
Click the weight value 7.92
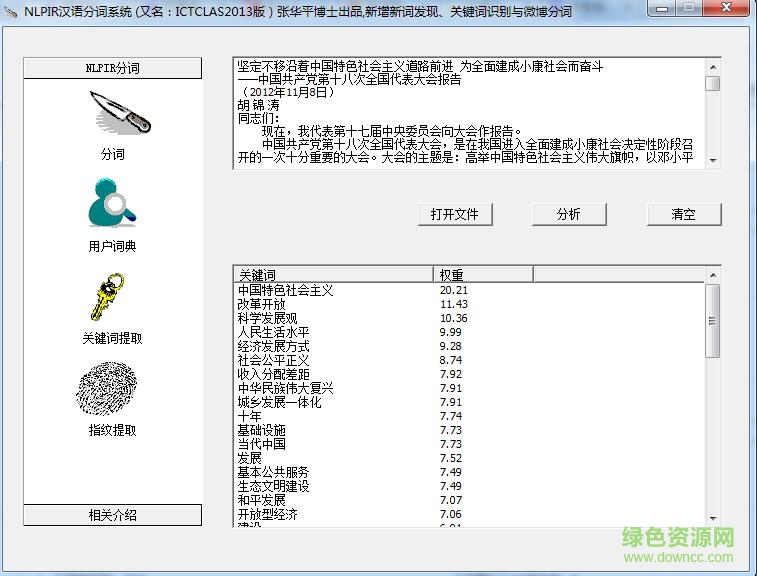coord(450,374)
